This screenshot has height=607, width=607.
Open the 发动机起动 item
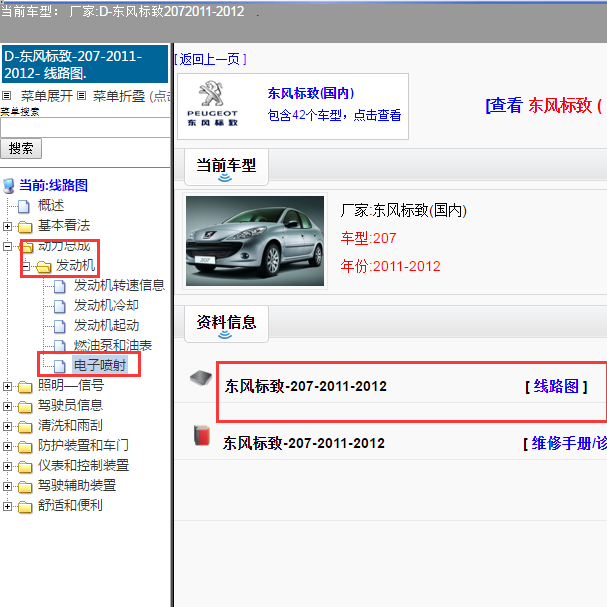(x=106, y=326)
